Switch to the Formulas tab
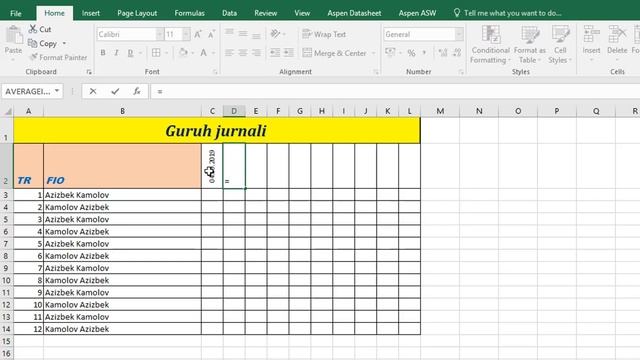The height and width of the screenshot is (360, 640). [189, 13]
